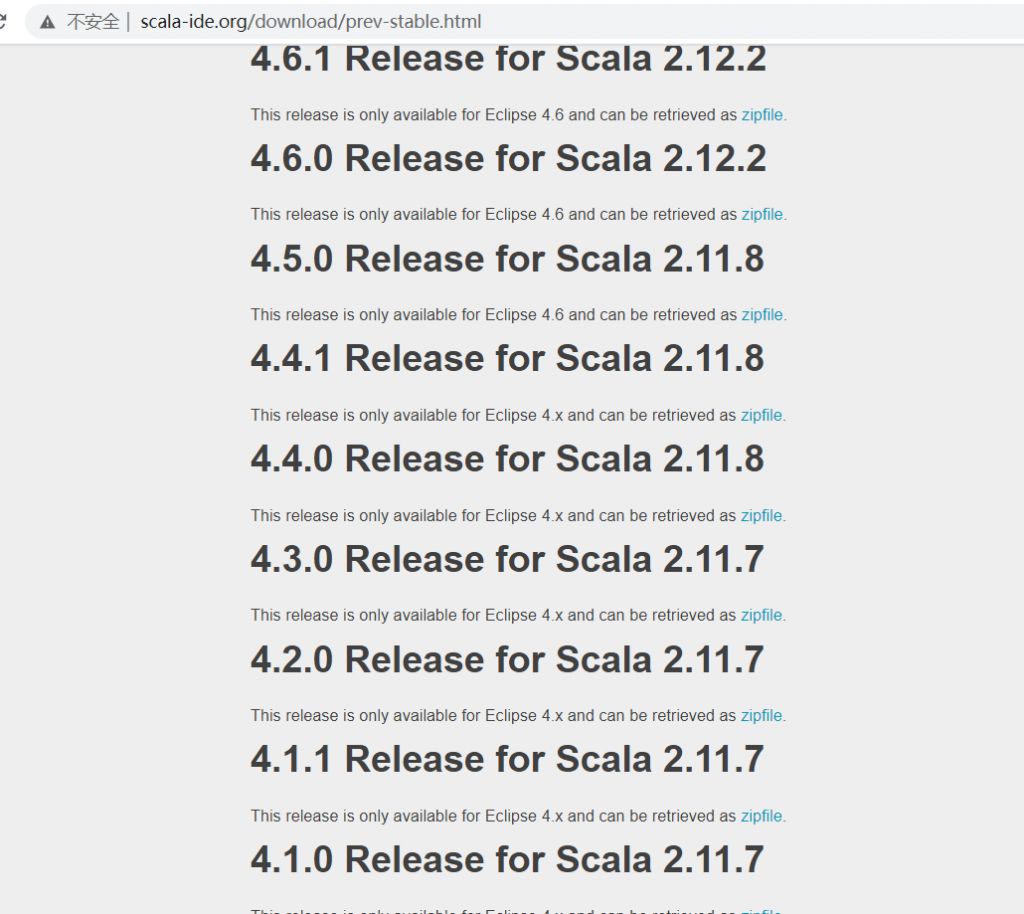Viewport: 1024px width, 914px height.
Task: Retrieve the zipfile for 4.4.0 release
Action: click(x=761, y=516)
